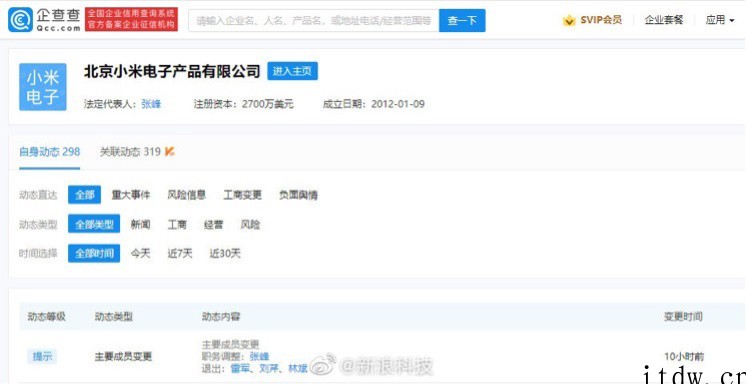Select the 工商变更 filter
746x384 pixels.
click(243, 195)
